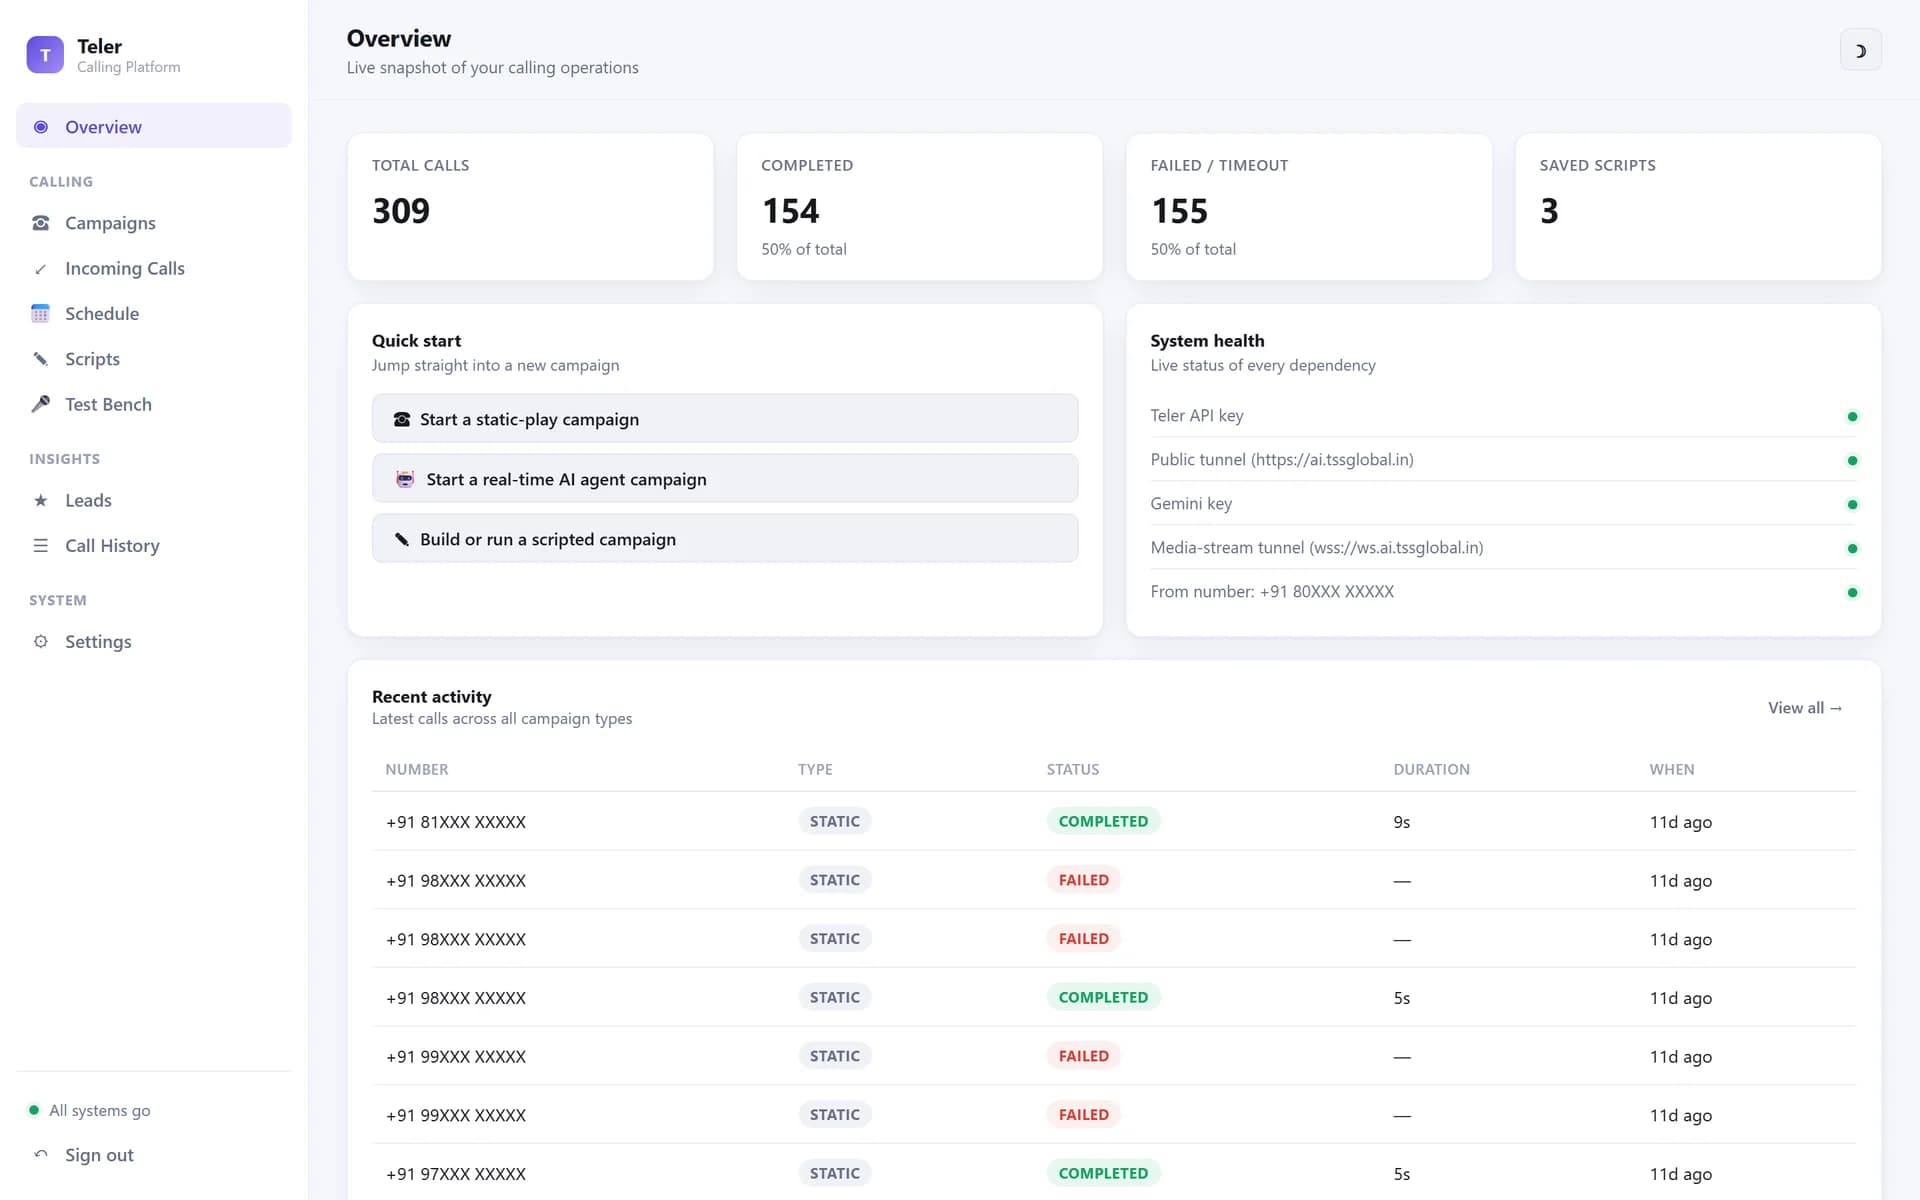The image size is (1920, 1200).
Task: Click the Settings gear icon
Action: coord(41,641)
